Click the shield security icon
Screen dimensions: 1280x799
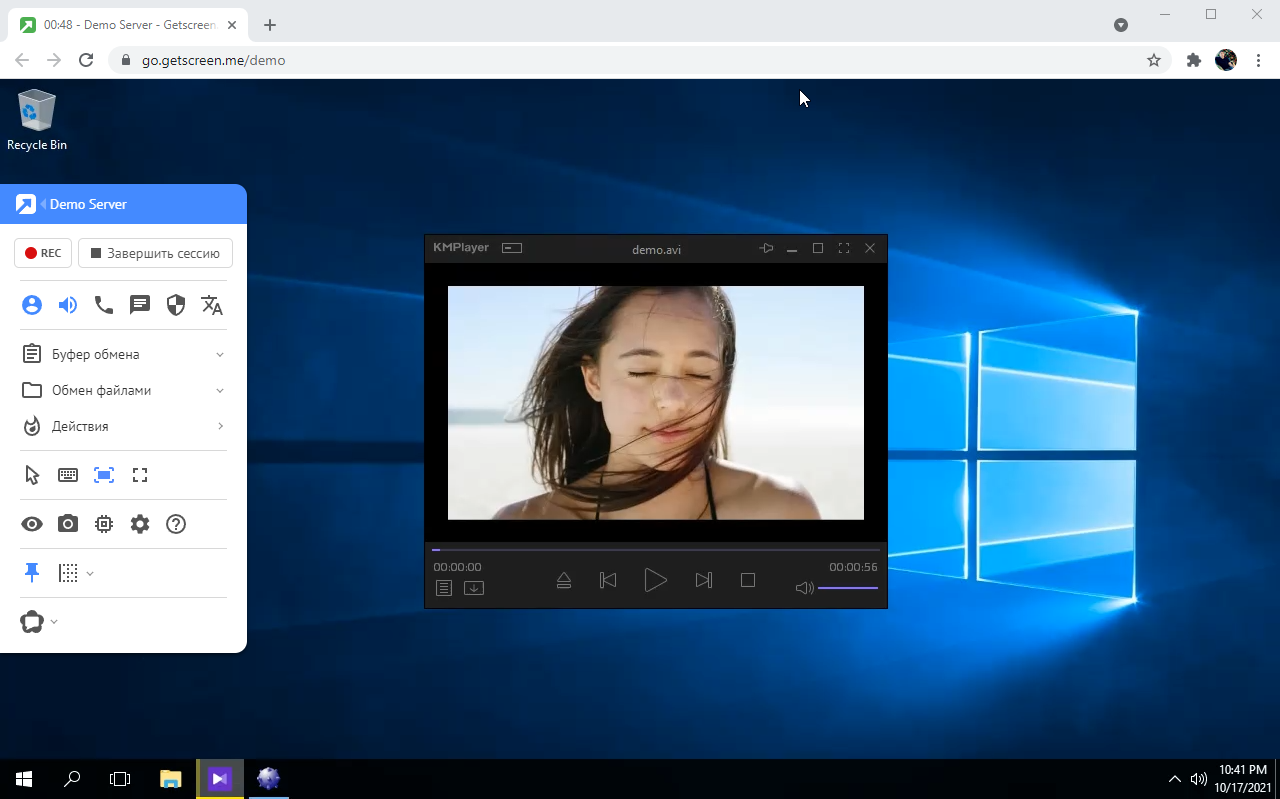tap(176, 305)
